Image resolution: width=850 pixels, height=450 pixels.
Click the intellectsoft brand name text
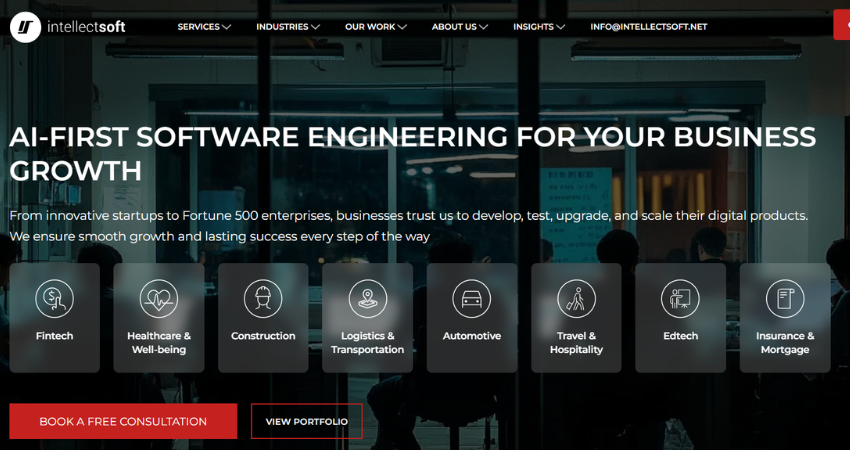coord(86,27)
